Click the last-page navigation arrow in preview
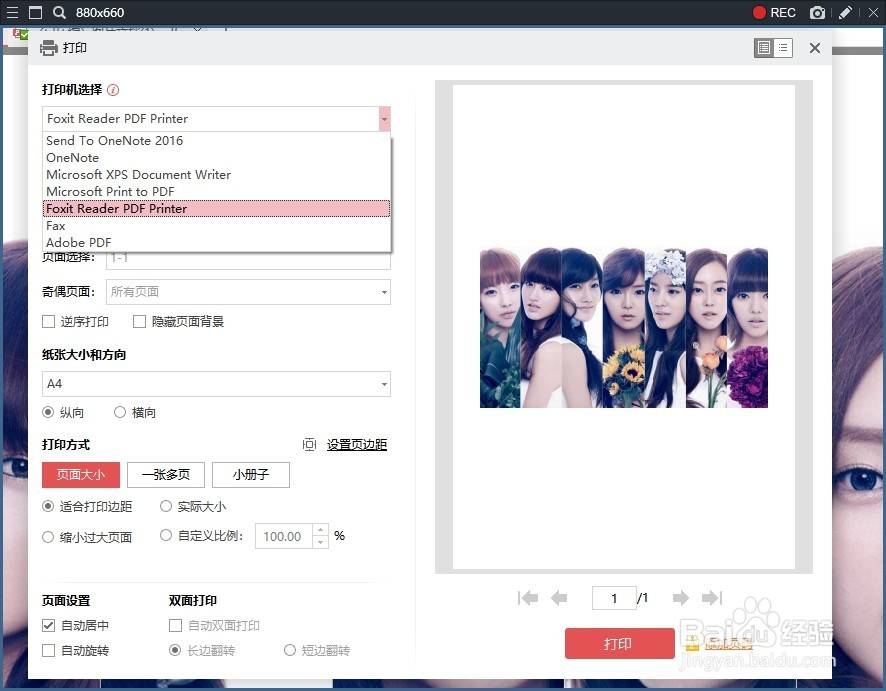Image resolution: width=886 pixels, height=691 pixels. click(712, 597)
